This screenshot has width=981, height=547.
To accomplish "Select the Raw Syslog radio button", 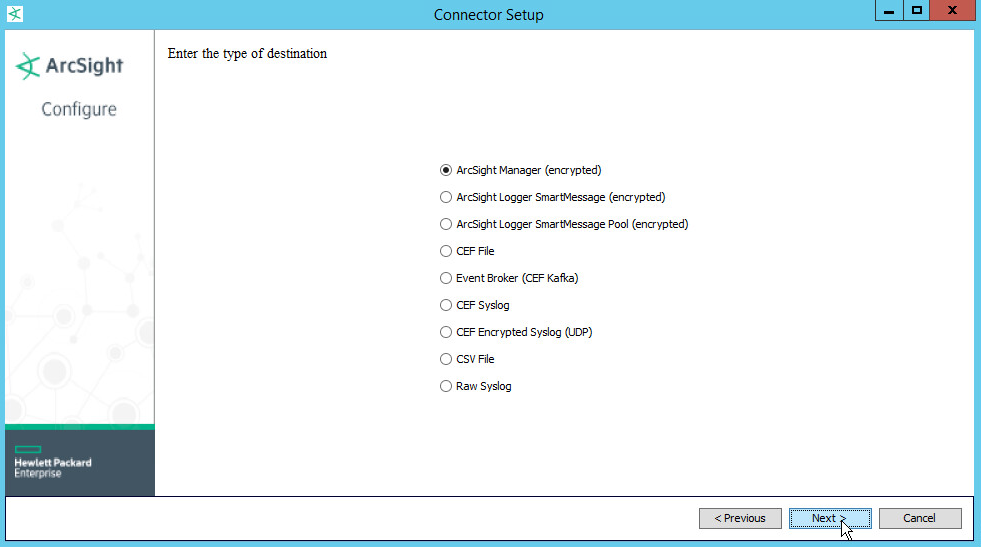I will pos(446,386).
